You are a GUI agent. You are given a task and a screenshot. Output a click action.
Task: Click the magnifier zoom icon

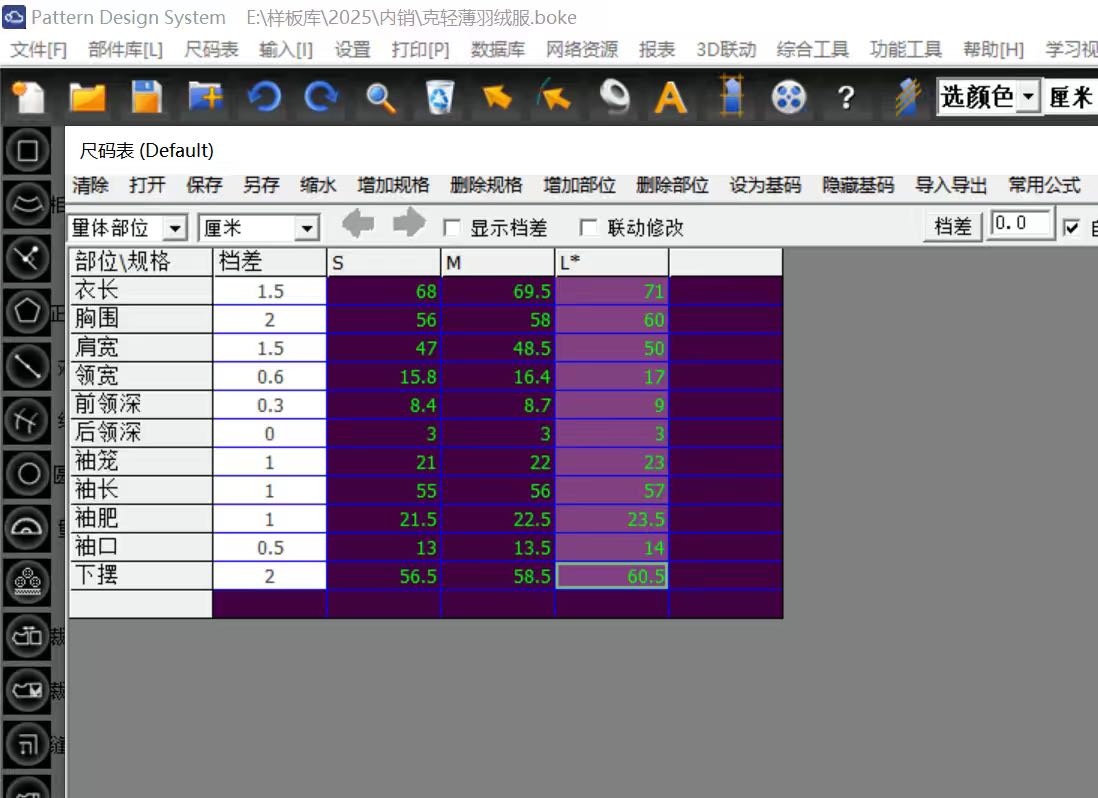click(380, 97)
